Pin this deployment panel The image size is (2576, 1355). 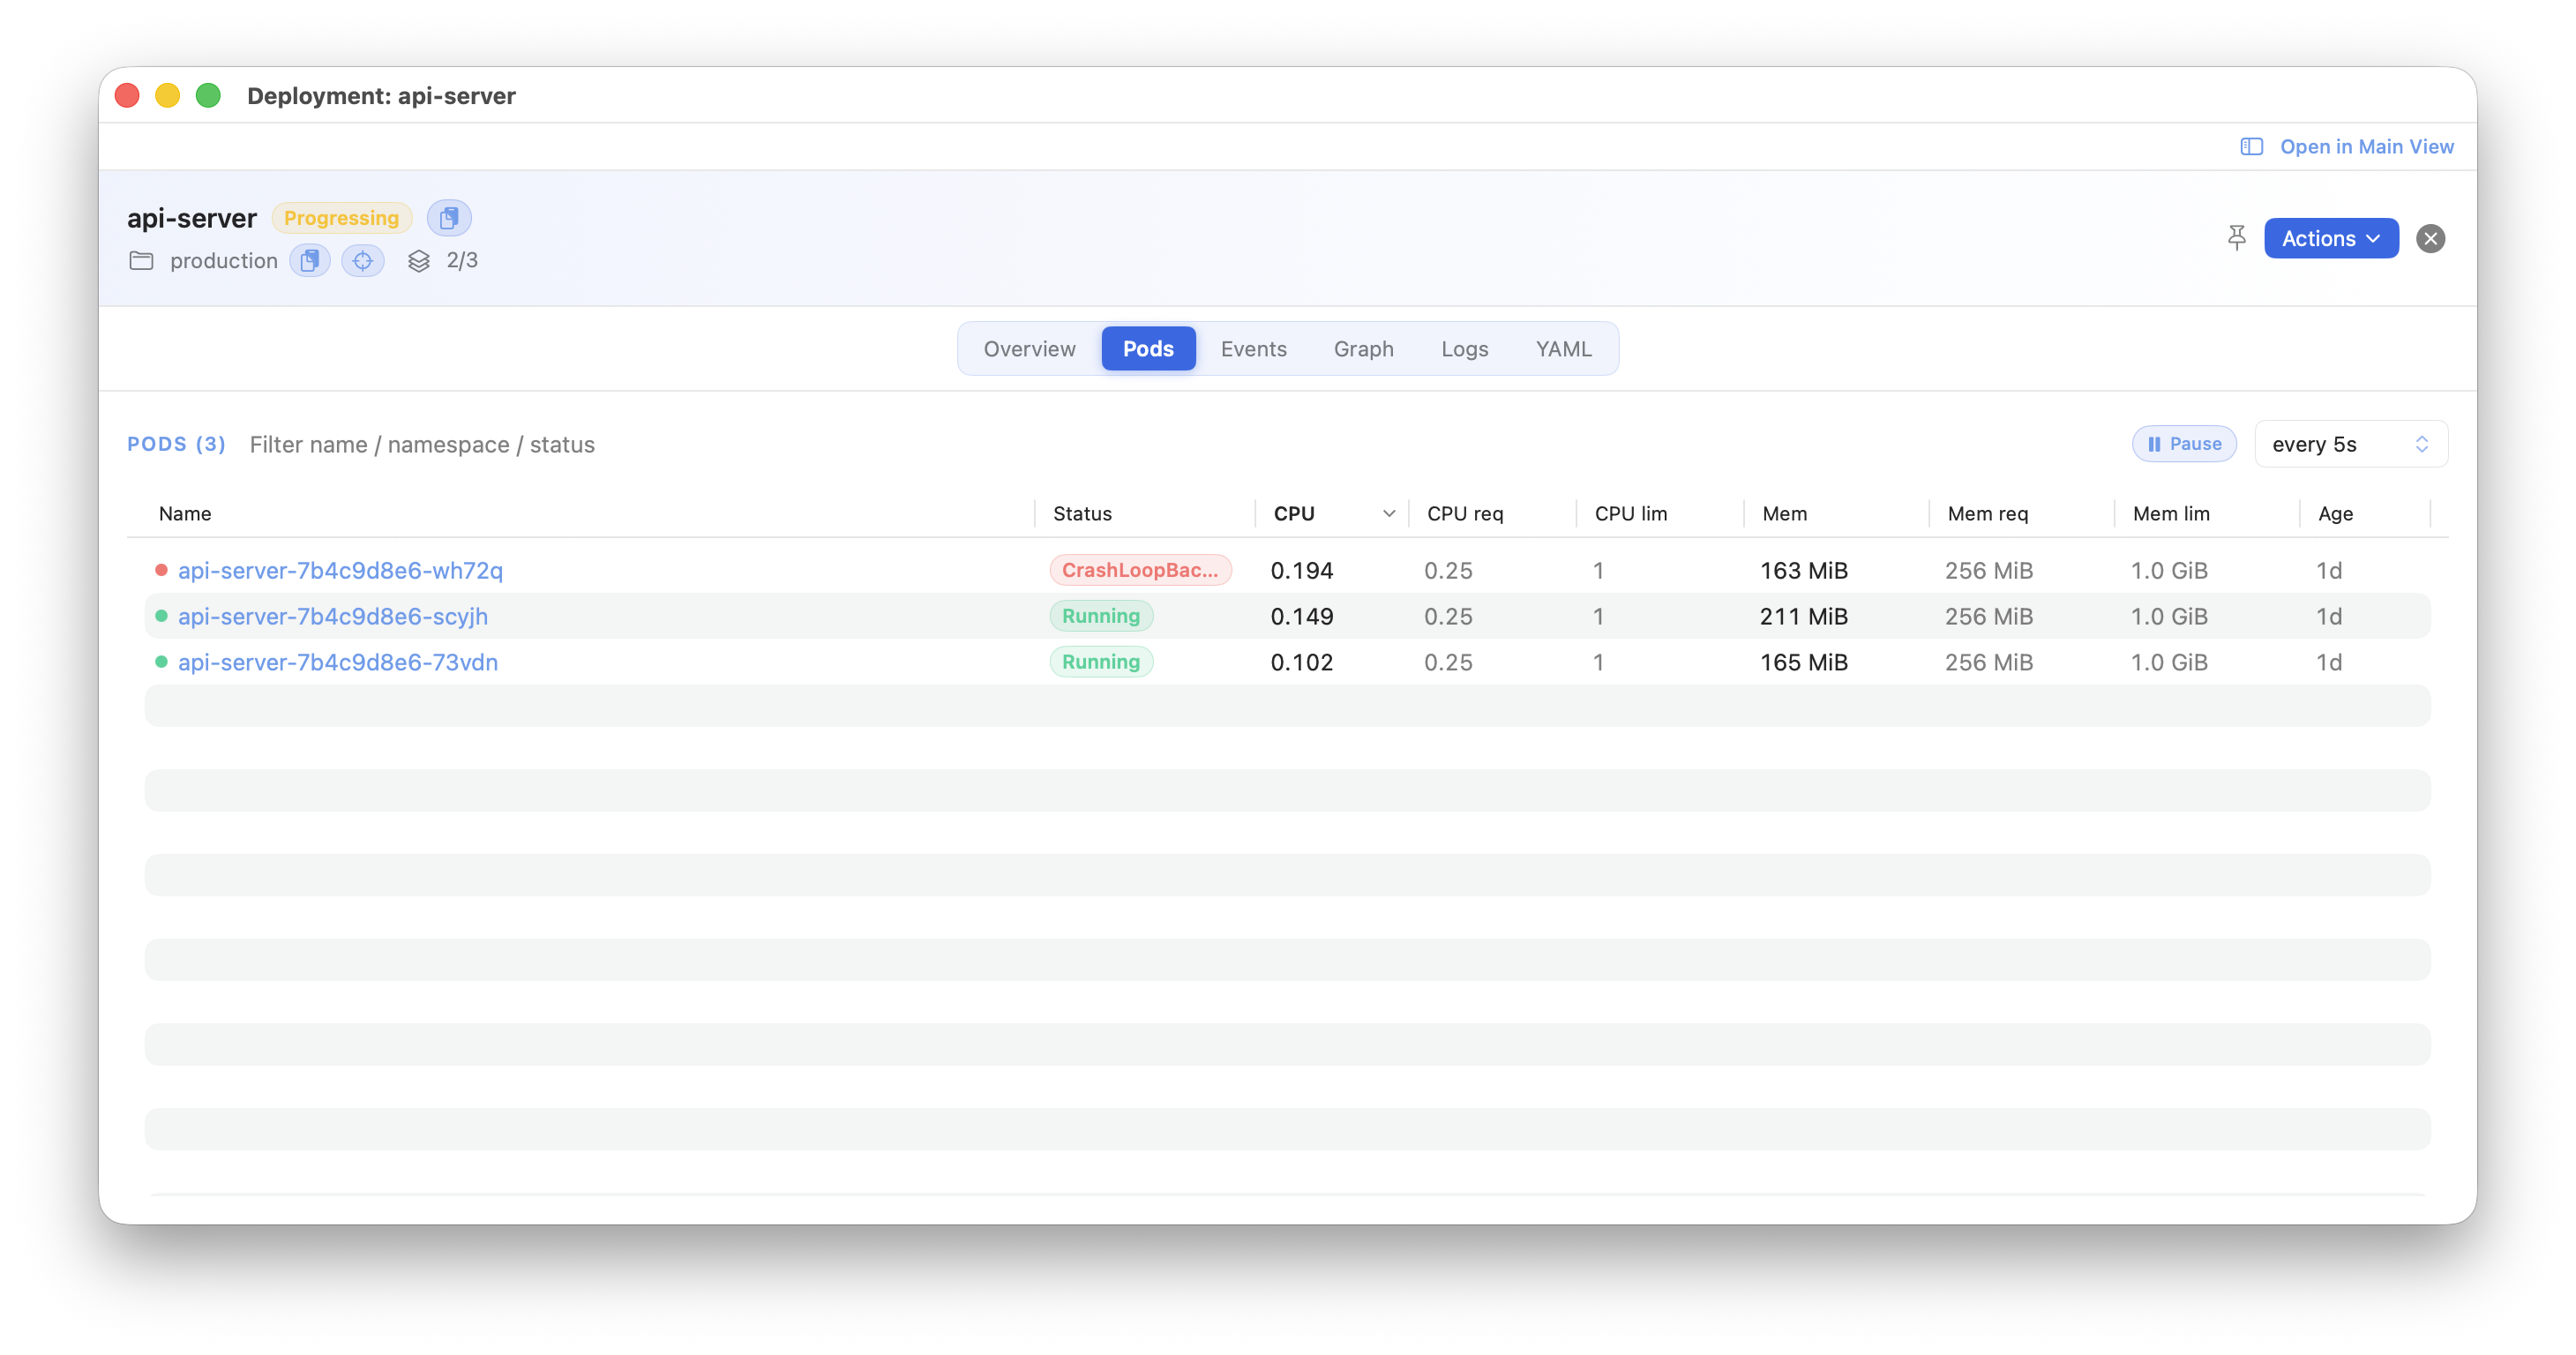pyautogui.click(x=2236, y=238)
